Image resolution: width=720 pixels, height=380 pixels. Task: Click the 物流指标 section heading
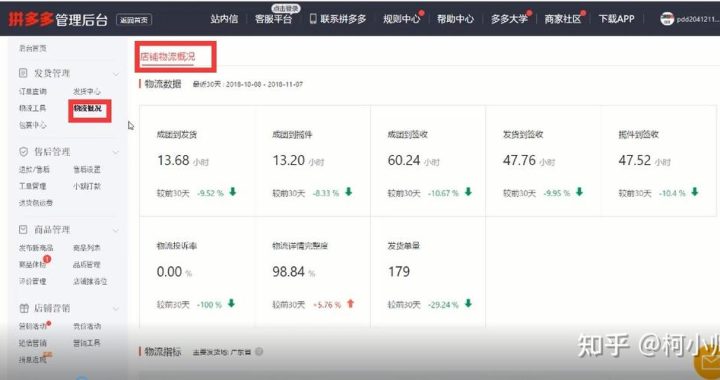[163, 352]
